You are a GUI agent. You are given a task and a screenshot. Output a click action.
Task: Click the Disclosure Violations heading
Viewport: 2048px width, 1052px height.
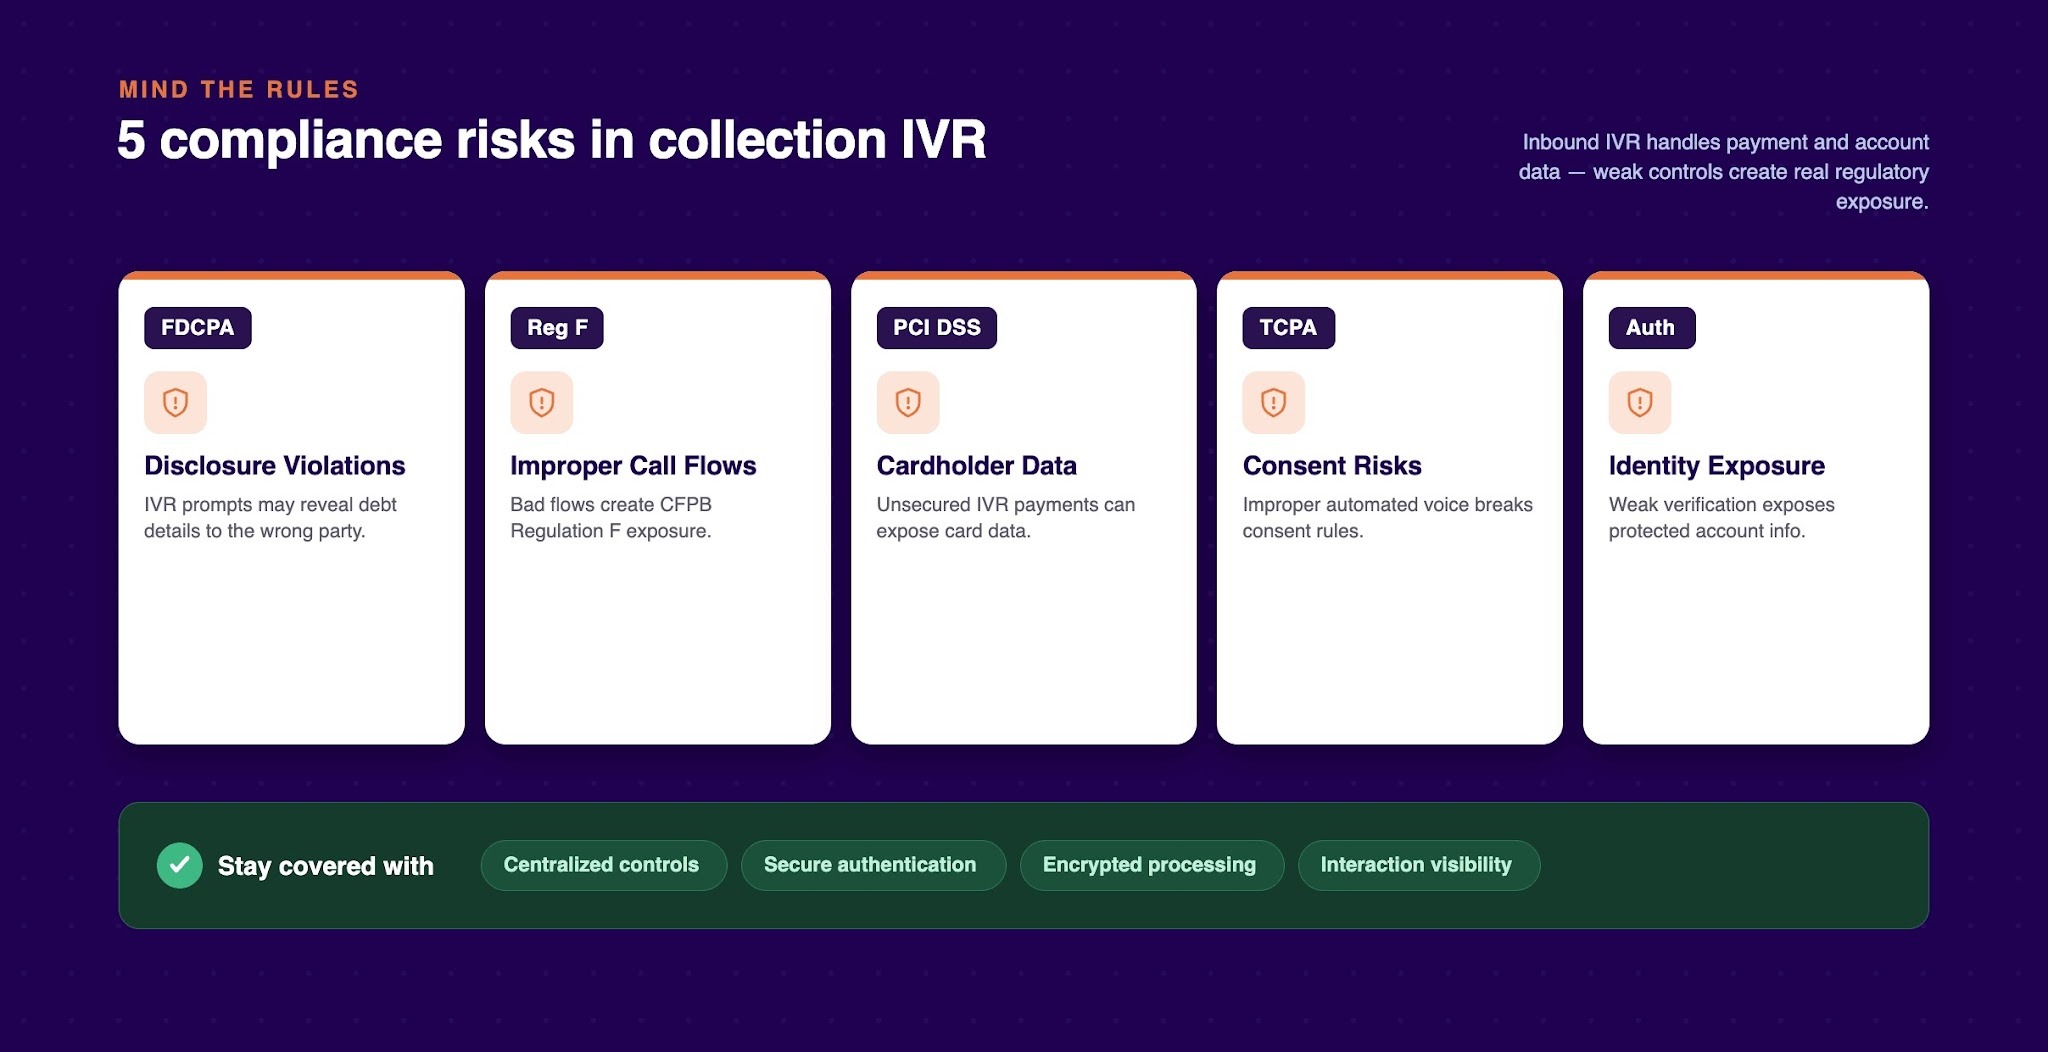pos(275,466)
